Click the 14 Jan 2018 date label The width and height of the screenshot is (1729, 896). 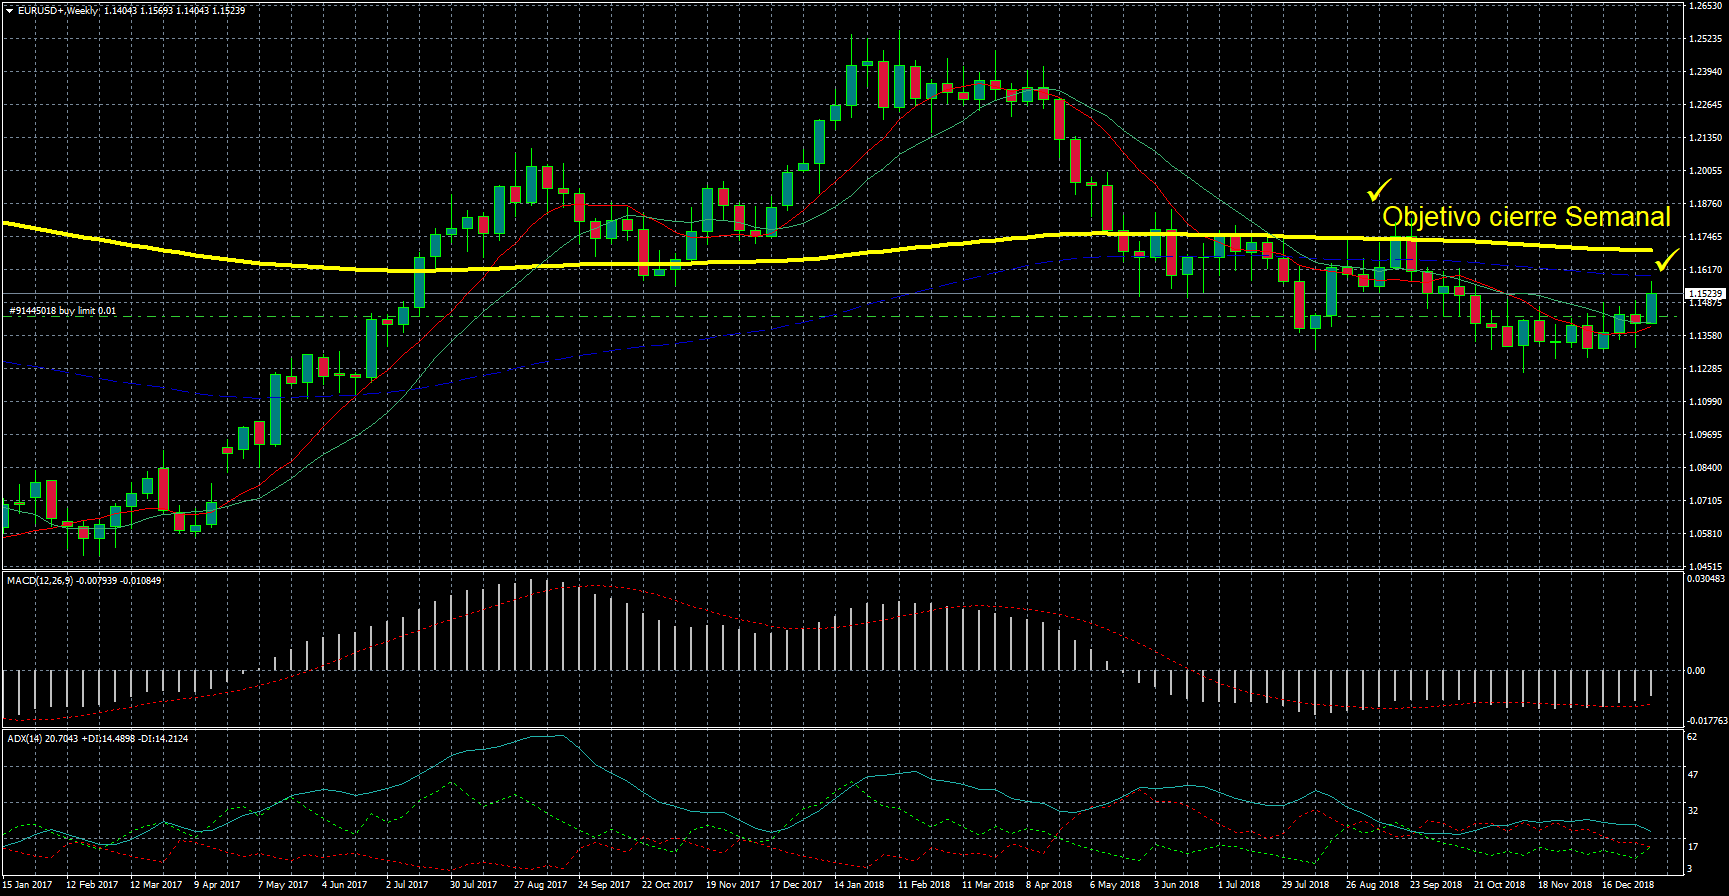click(x=858, y=884)
